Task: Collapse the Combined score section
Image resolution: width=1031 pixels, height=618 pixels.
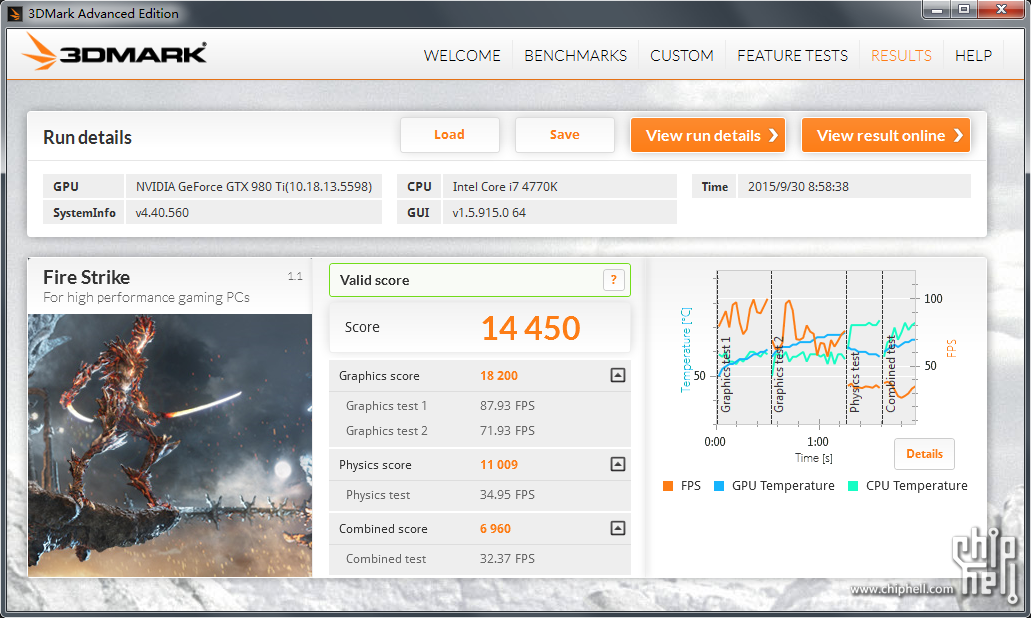Action: click(617, 528)
